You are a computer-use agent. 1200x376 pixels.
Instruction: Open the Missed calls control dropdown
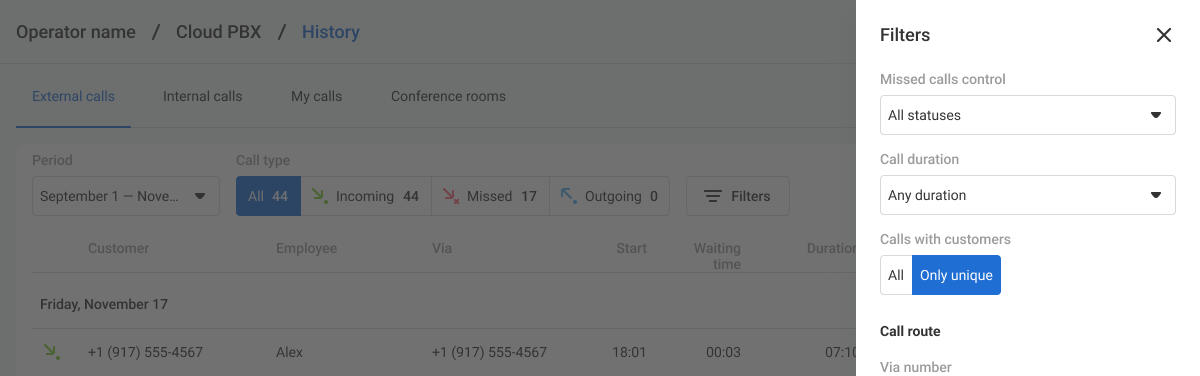pos(1028,115)
